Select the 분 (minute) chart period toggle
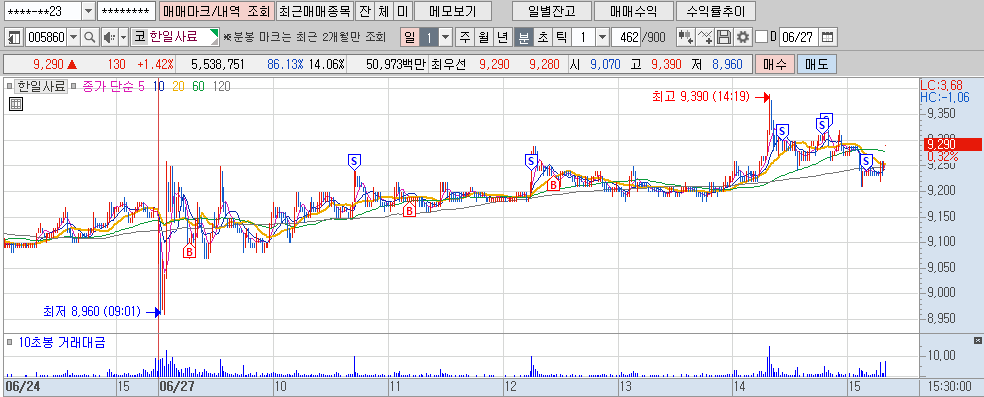The width and height of the screenshot is (984, 397). [x=522, y=37]
